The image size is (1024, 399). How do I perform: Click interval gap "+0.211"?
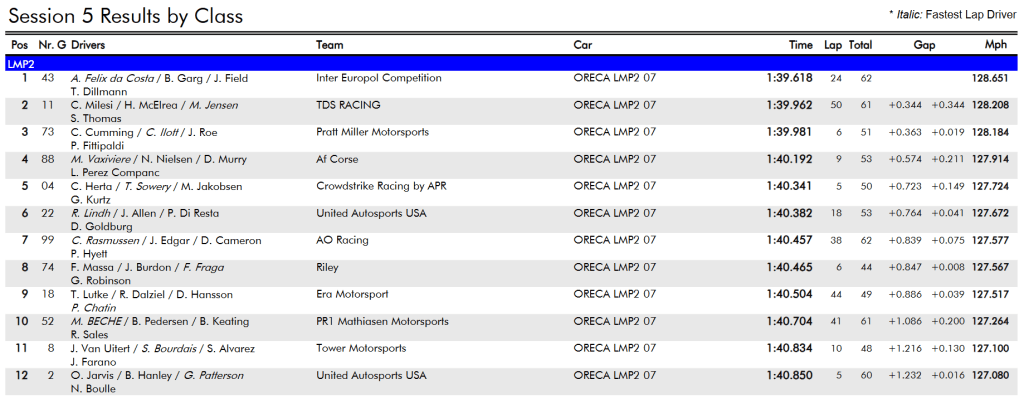tap(948, 159)
